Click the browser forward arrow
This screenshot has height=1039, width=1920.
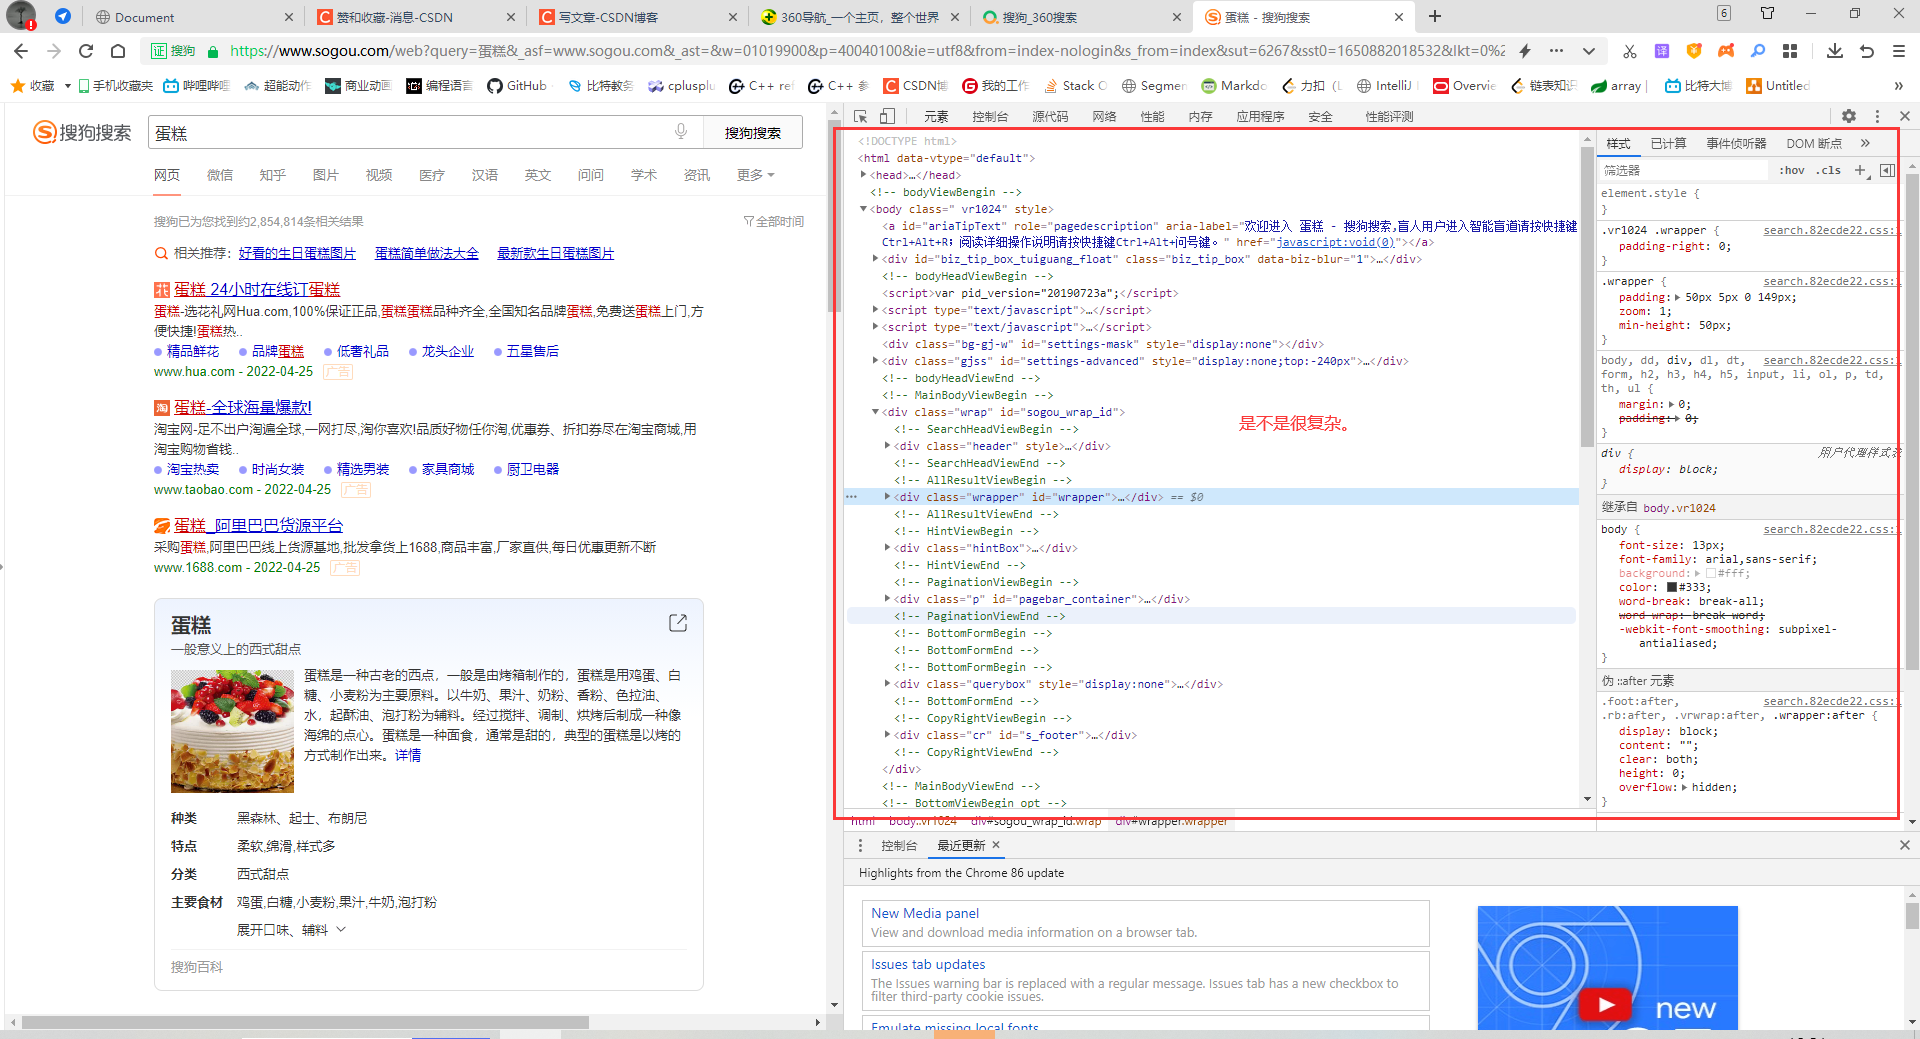pos(54,51)
